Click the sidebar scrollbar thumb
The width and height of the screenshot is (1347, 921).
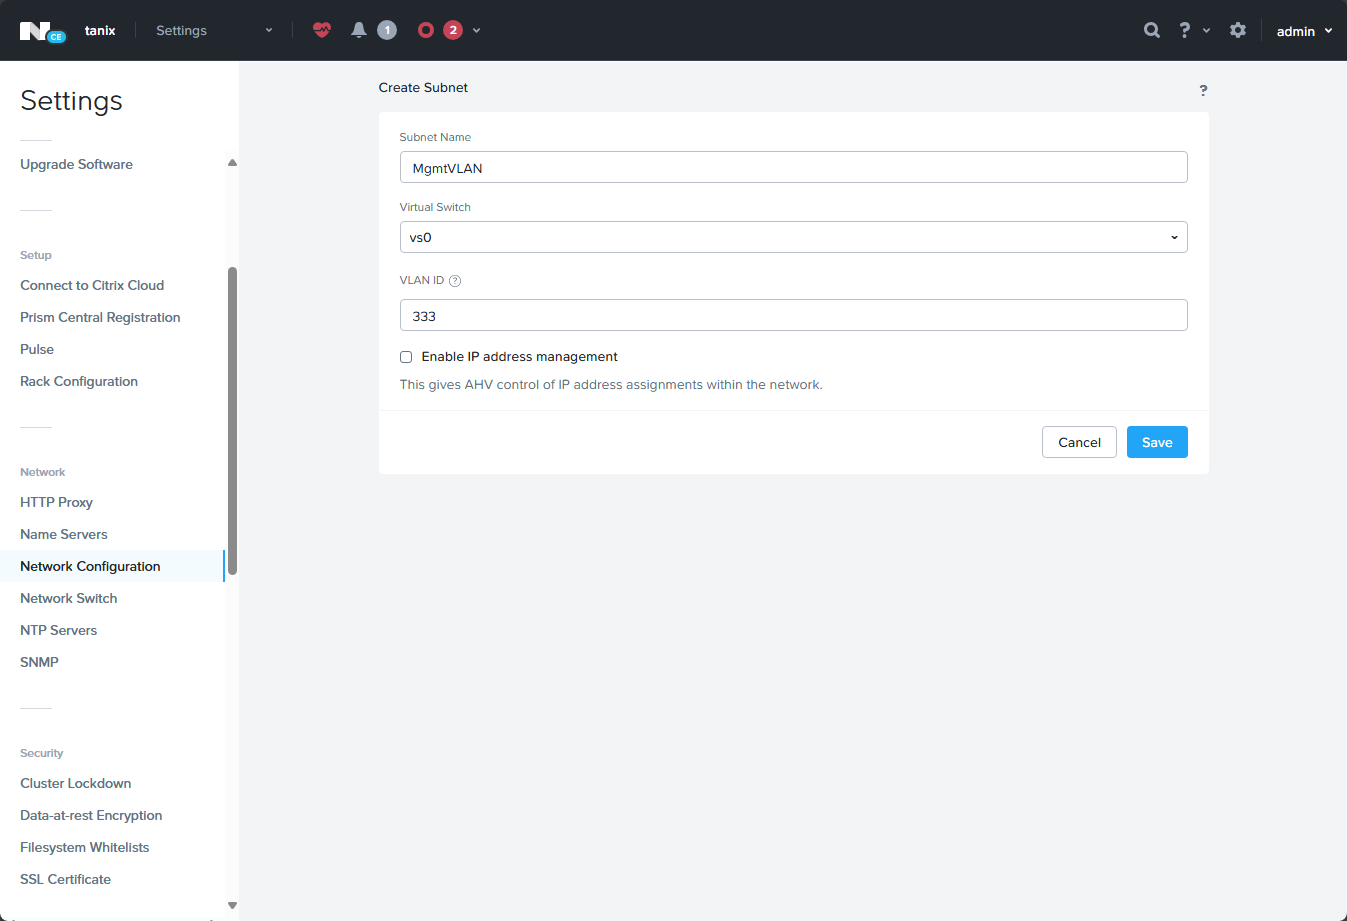point(232,421)
